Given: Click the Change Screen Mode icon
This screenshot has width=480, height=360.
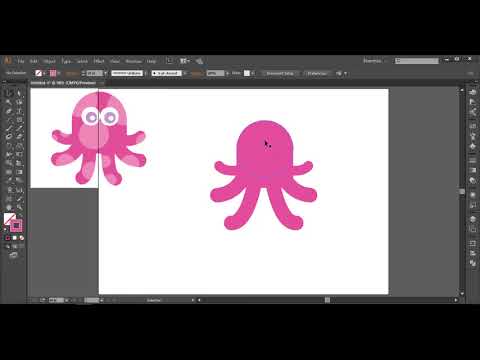Looking at the screenshot, I should pyautogui.click(x=14, y=255).
